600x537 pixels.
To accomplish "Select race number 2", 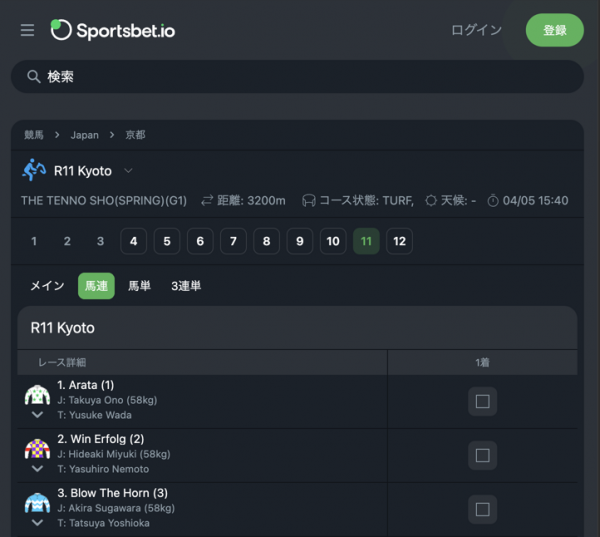I will tap(67, 241).
